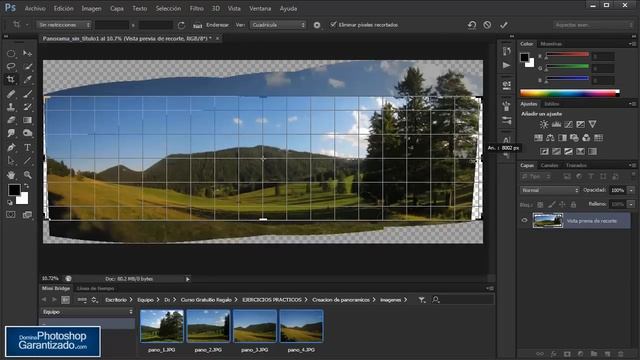This screenshot has width=640, height=360.
Task: Open the Normal blend mode dropdown
Action: tap(549, 190)
